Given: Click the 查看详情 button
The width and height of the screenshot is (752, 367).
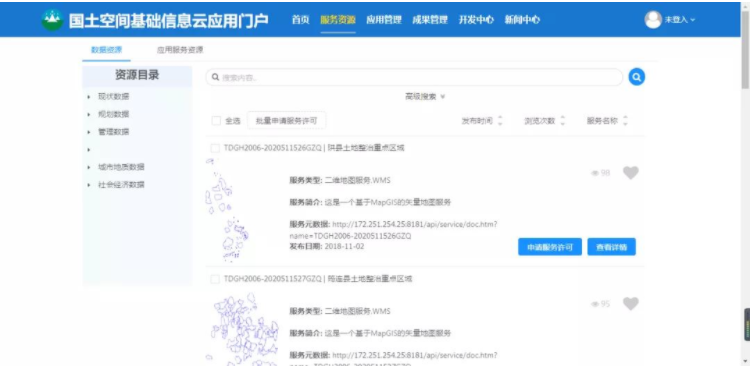Looking at the screenshot, I should [x=611, y=247].
